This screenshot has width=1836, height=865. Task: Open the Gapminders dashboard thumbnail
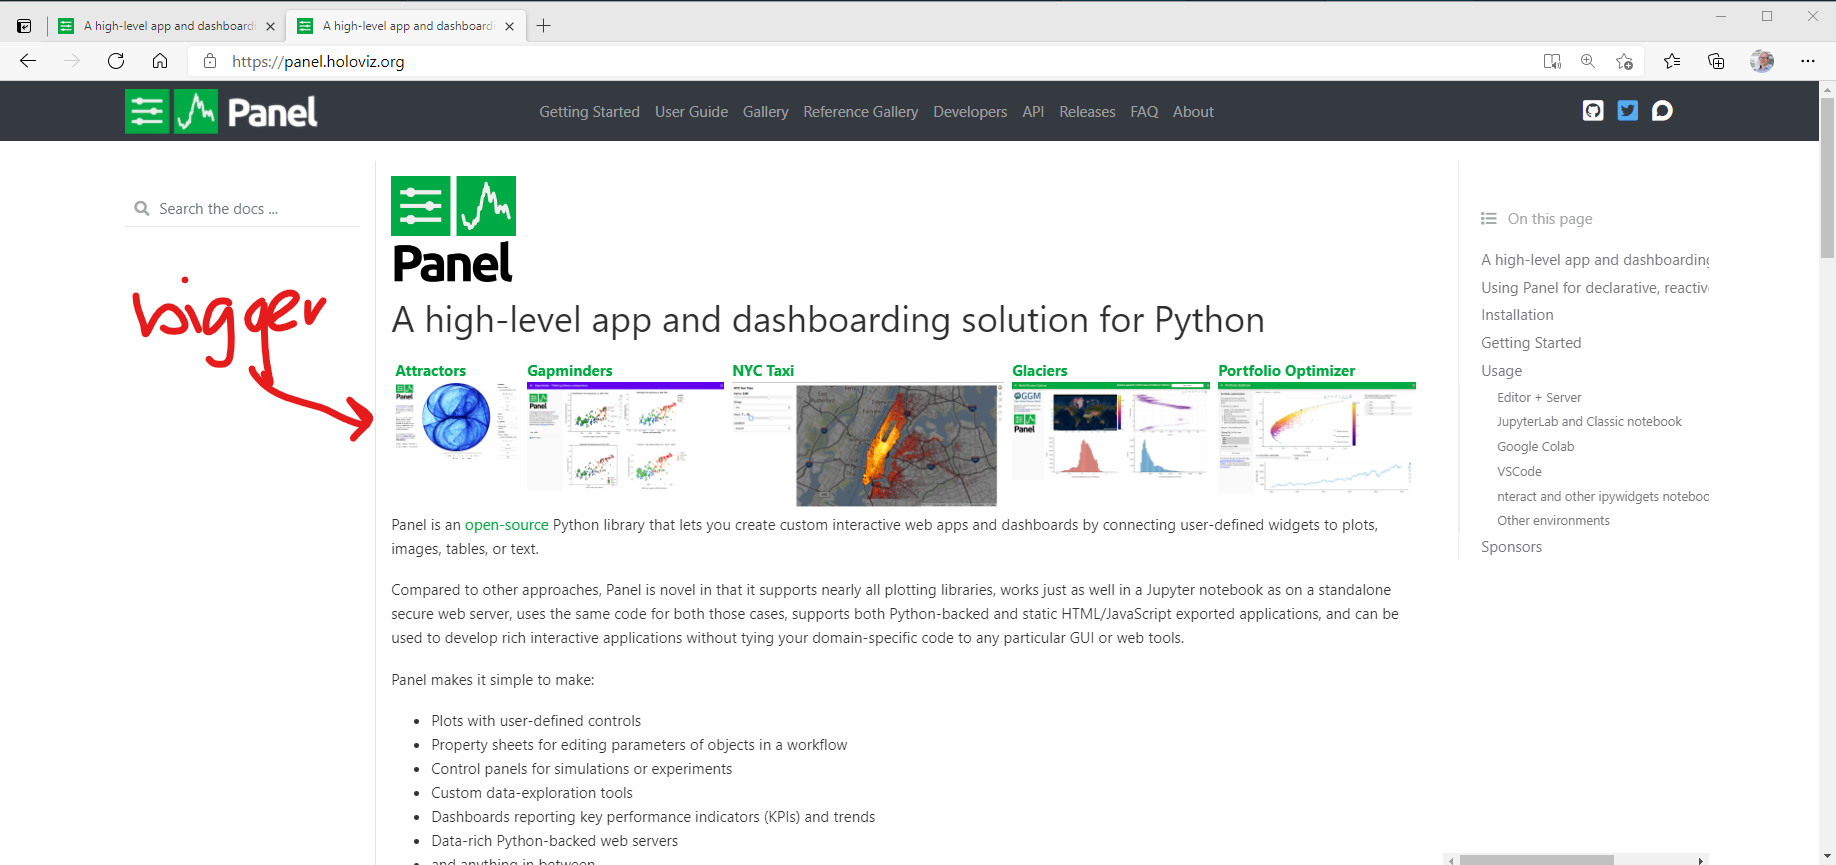[x=625, y=436]
